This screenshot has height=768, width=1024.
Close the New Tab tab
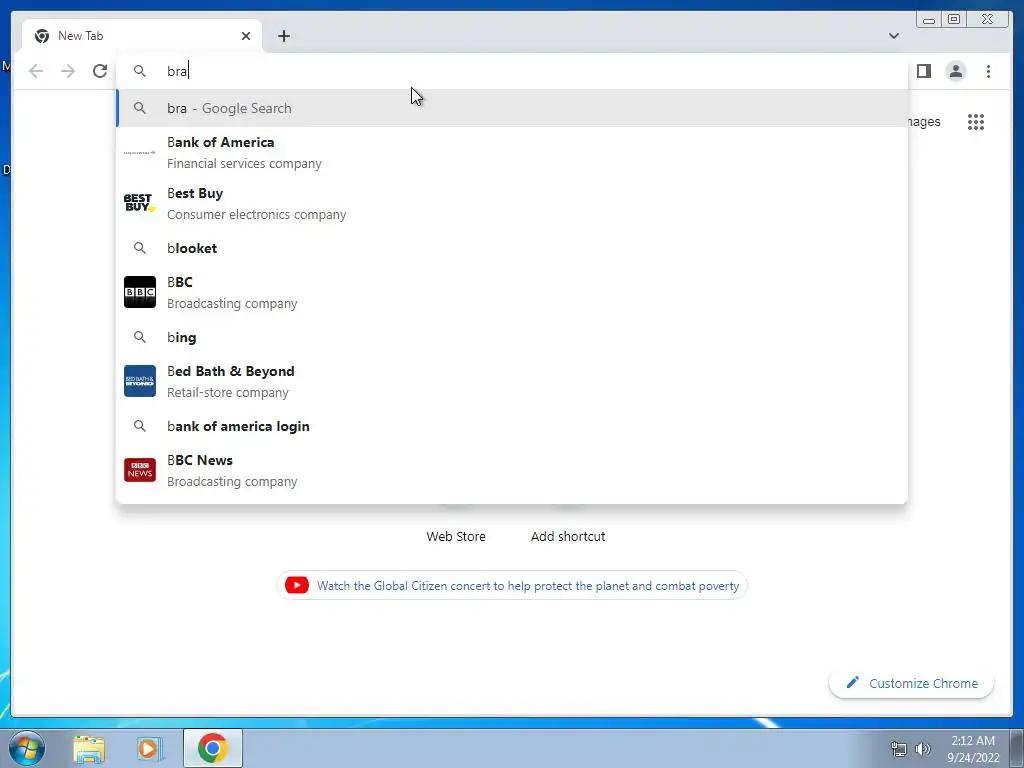[x=246, y=36]
